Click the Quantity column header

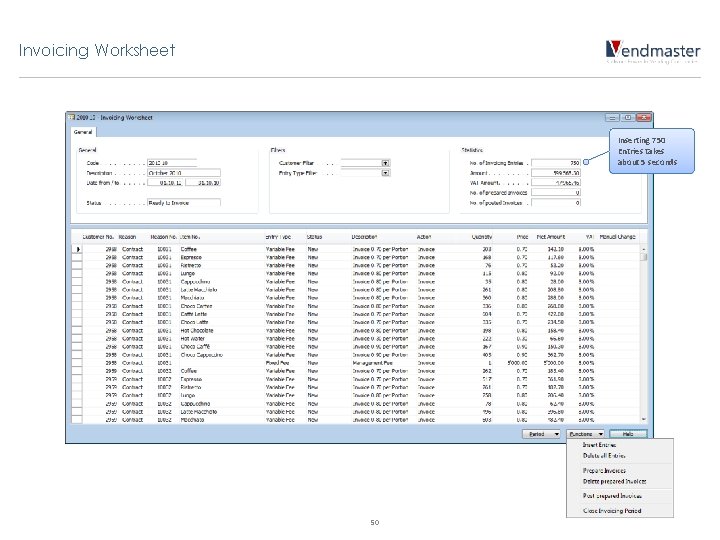pyautogui.click(x=482, y=237)
